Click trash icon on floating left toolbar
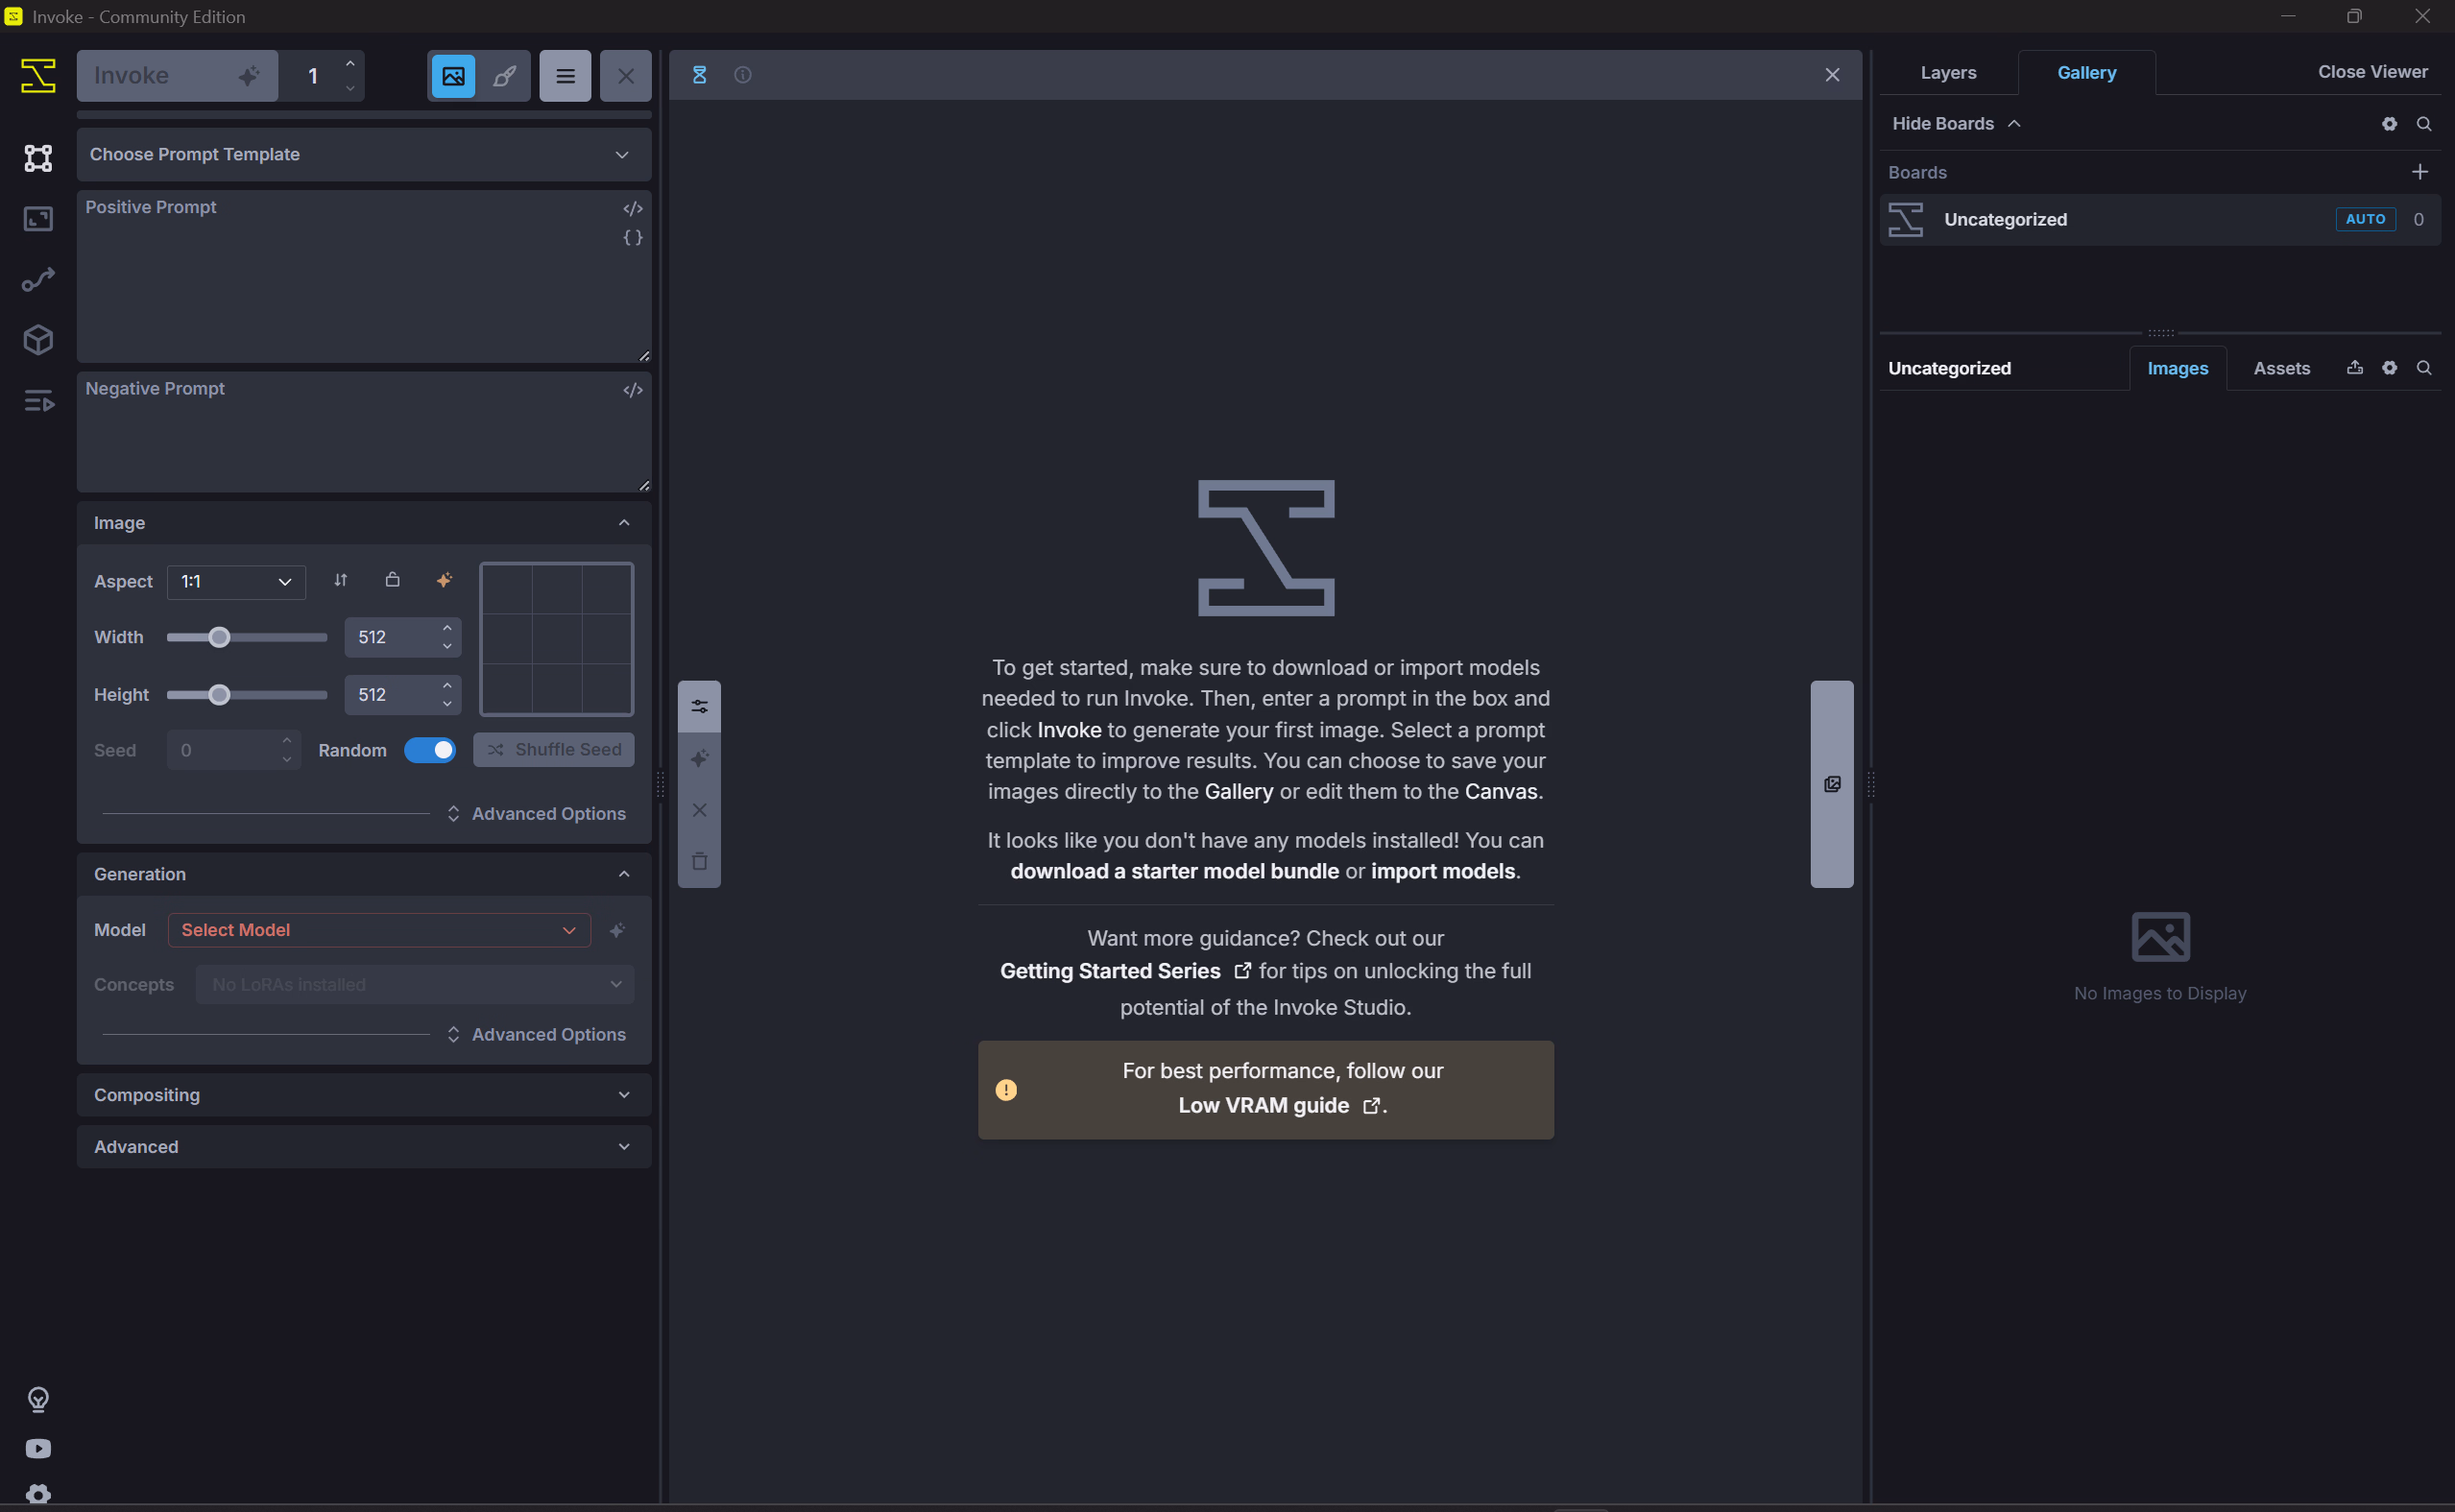The height and width of the screenshot is (1512, 2455). click(x=700, y=861)
